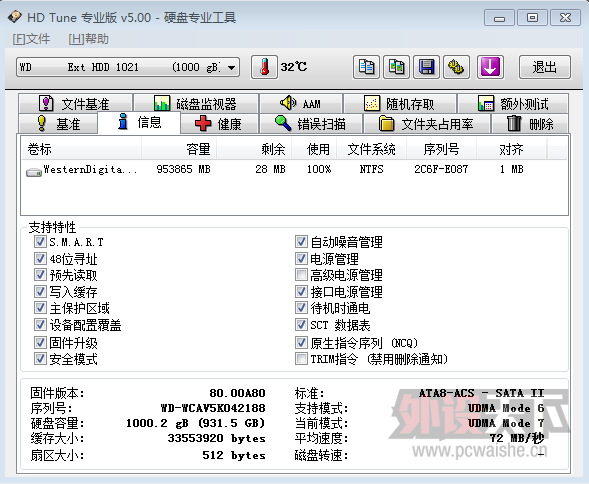Screen dimensions: 589x484
Task: Open the [H]帮助 menu
Action: click(88, 39)
